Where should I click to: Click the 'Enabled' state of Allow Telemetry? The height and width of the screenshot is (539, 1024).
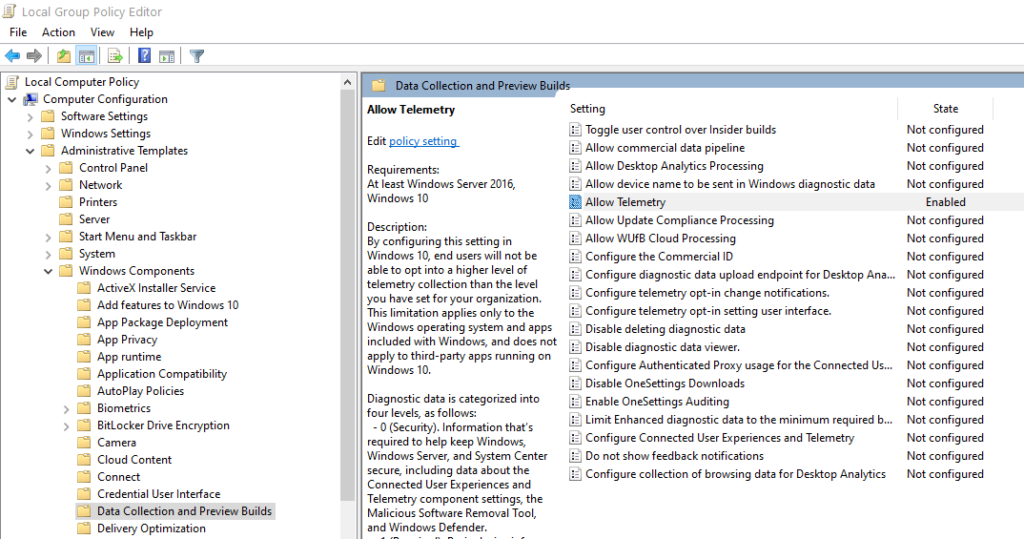coord(945,202)
